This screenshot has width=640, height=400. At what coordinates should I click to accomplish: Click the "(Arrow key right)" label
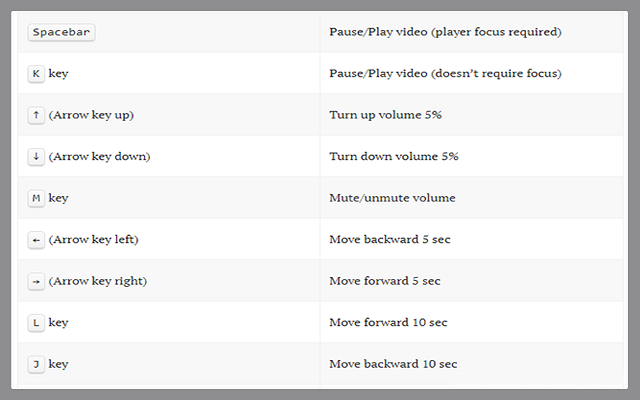point(97,281)
